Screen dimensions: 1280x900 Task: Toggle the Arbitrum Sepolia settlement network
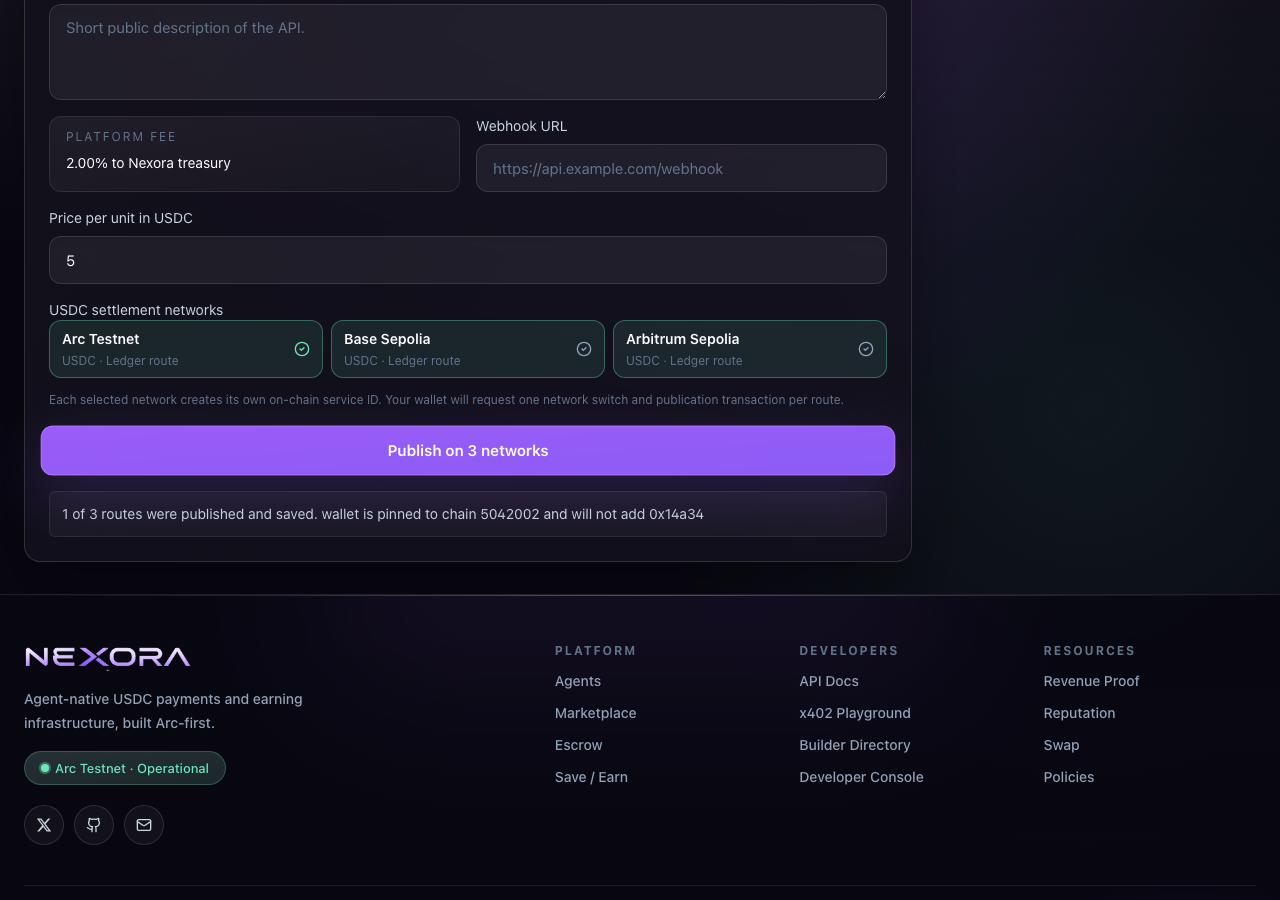(750, 349)
